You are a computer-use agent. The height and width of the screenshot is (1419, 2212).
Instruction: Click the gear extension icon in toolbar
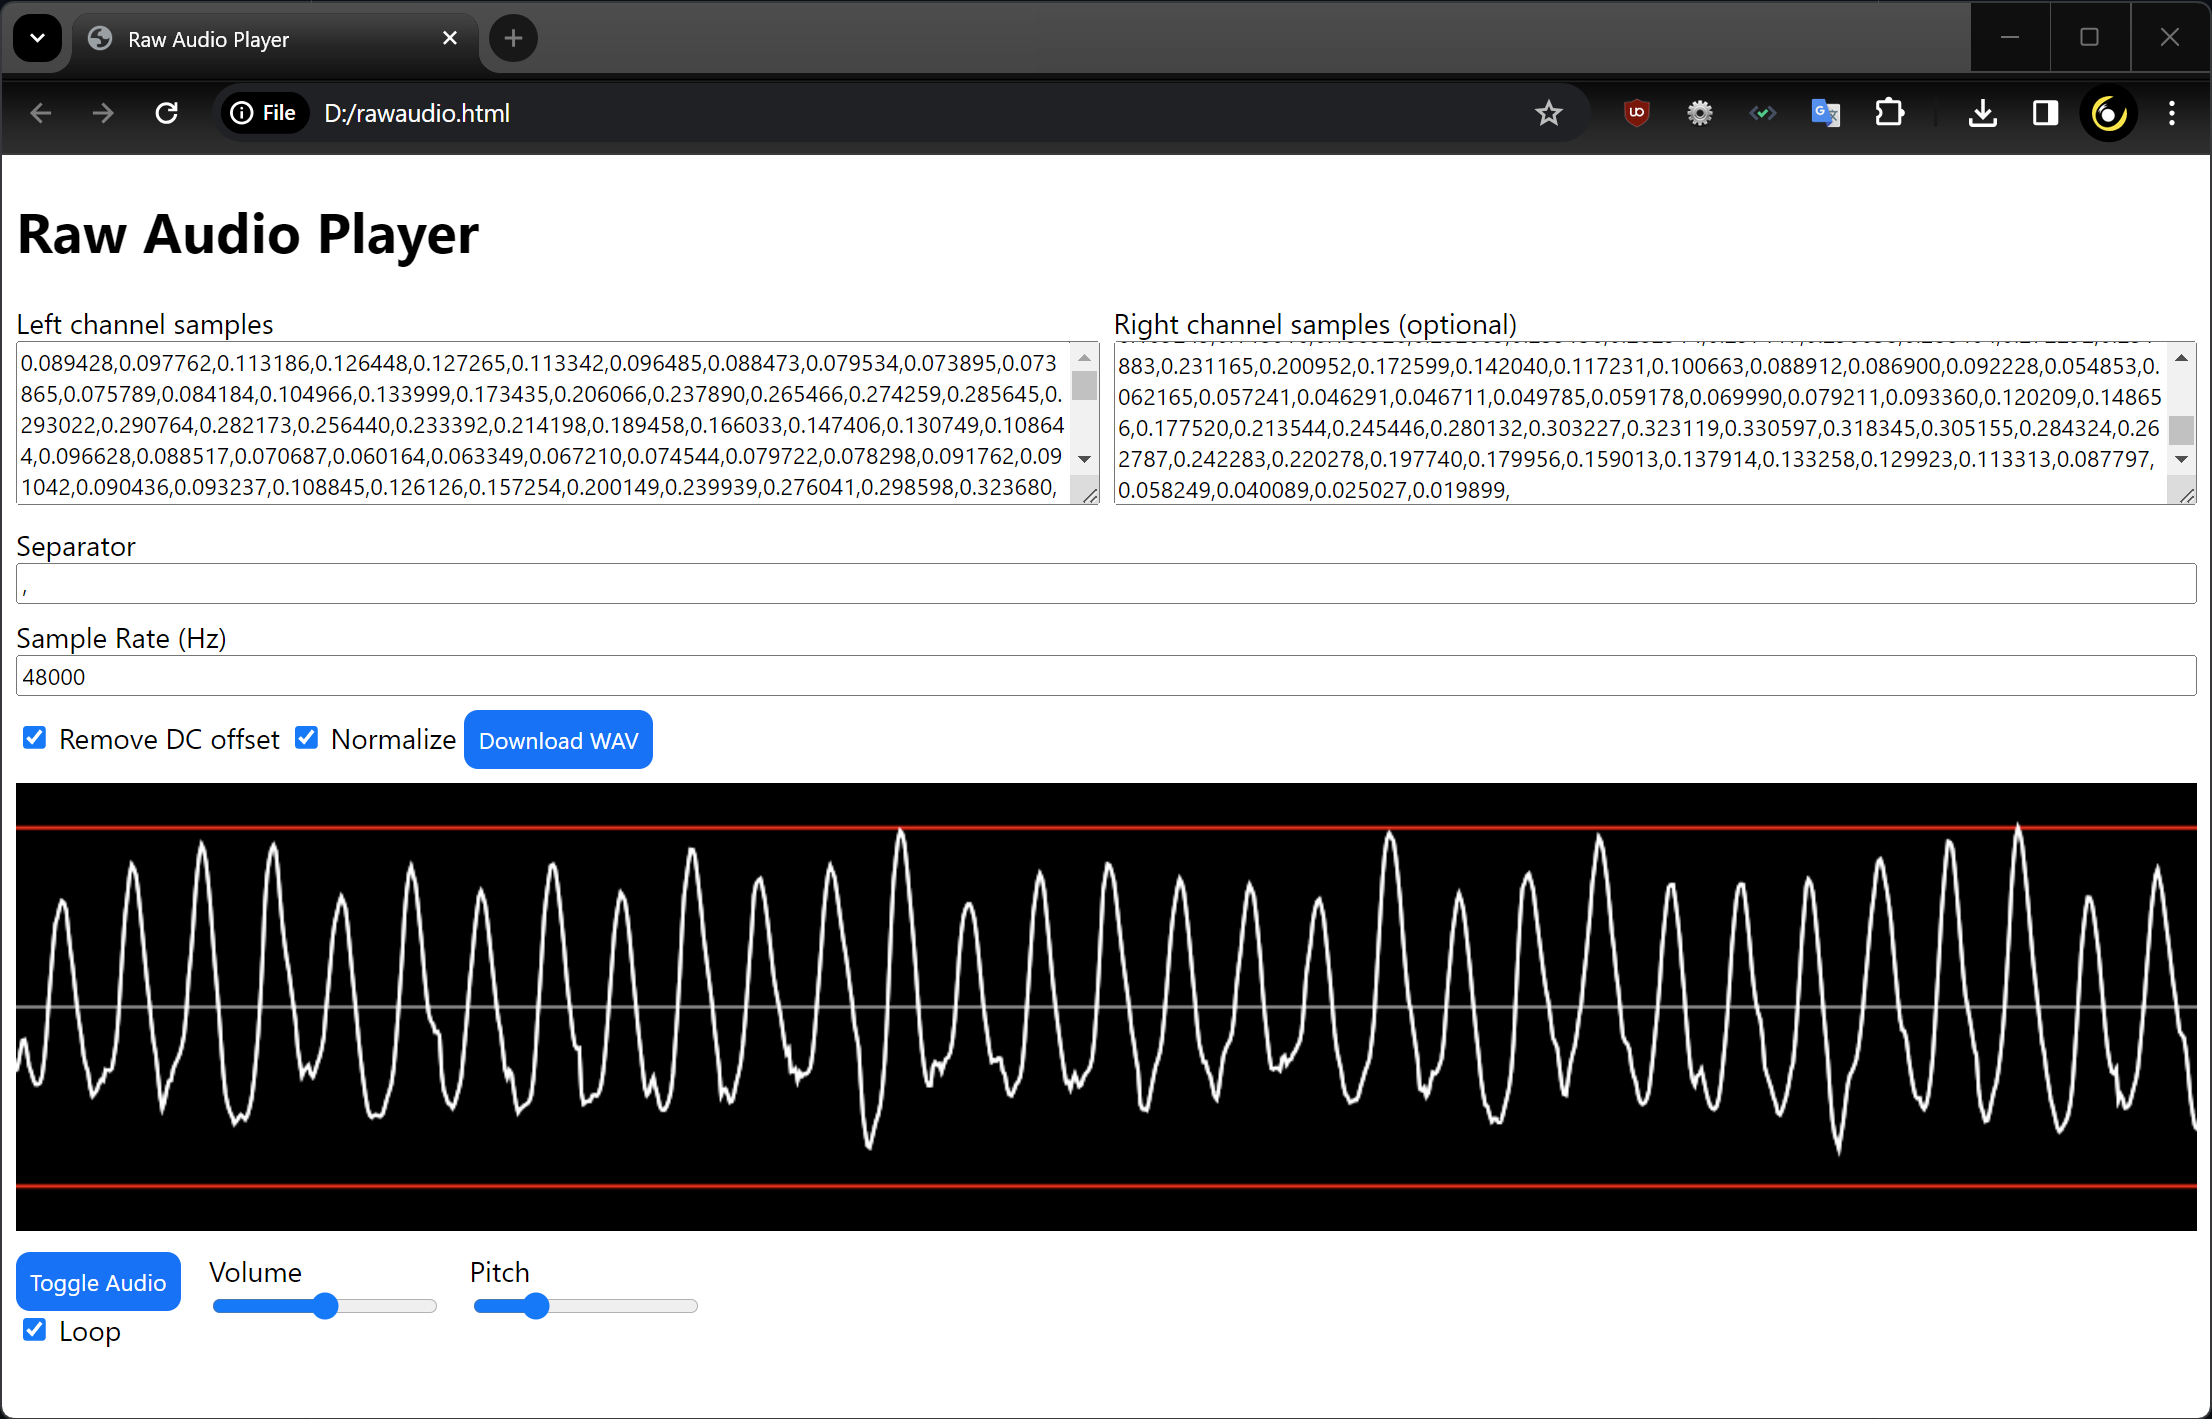pyautogui.click(x=1699, y=113)
